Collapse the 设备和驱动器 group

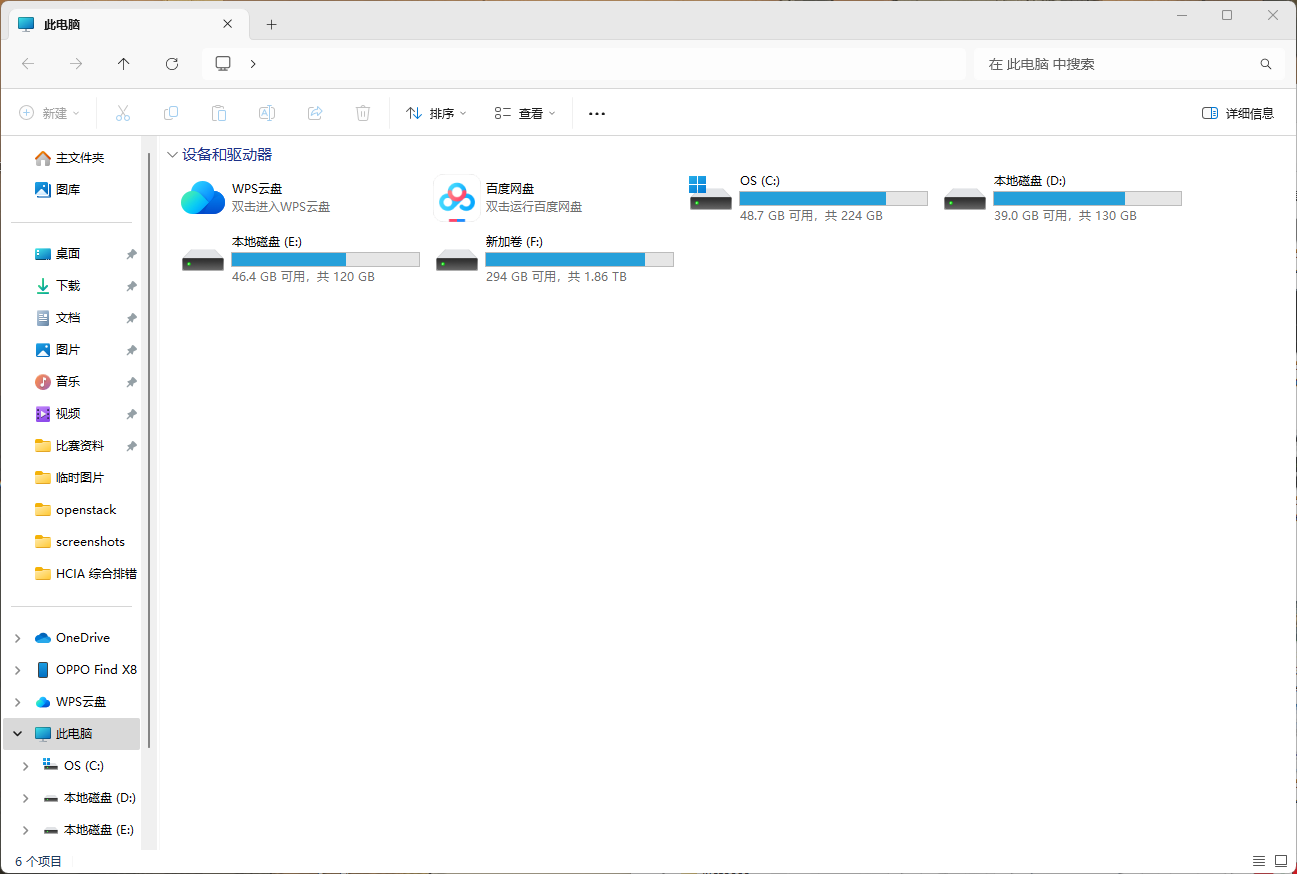click(x=173, y=155)
